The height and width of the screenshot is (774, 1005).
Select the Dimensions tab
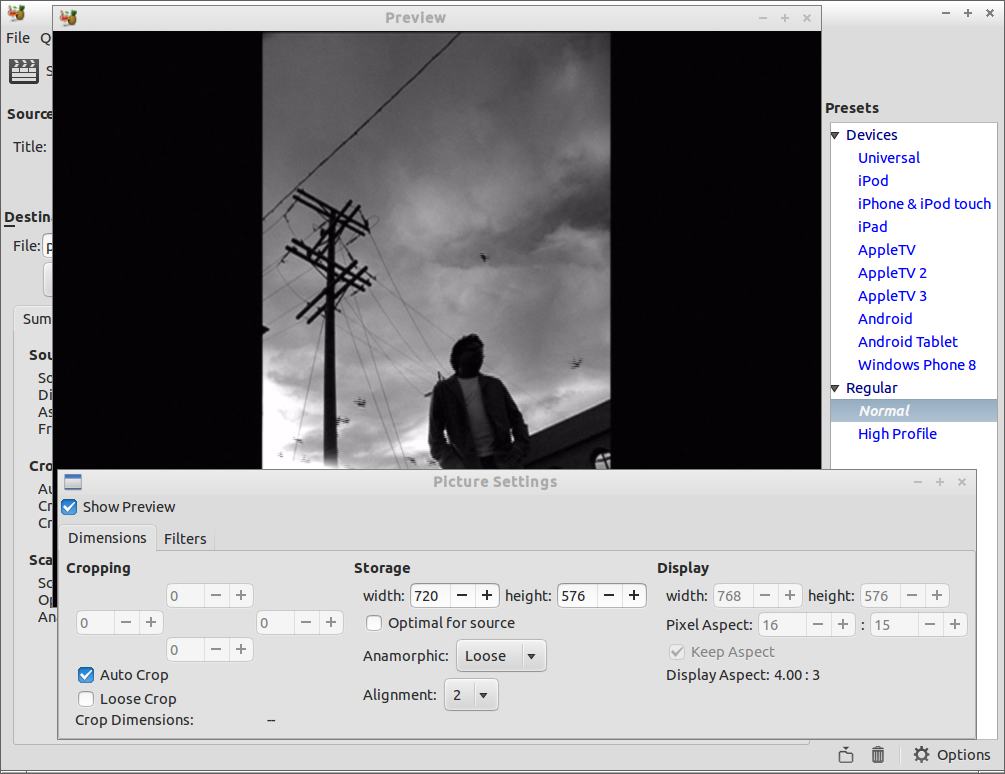pos(107,538)
